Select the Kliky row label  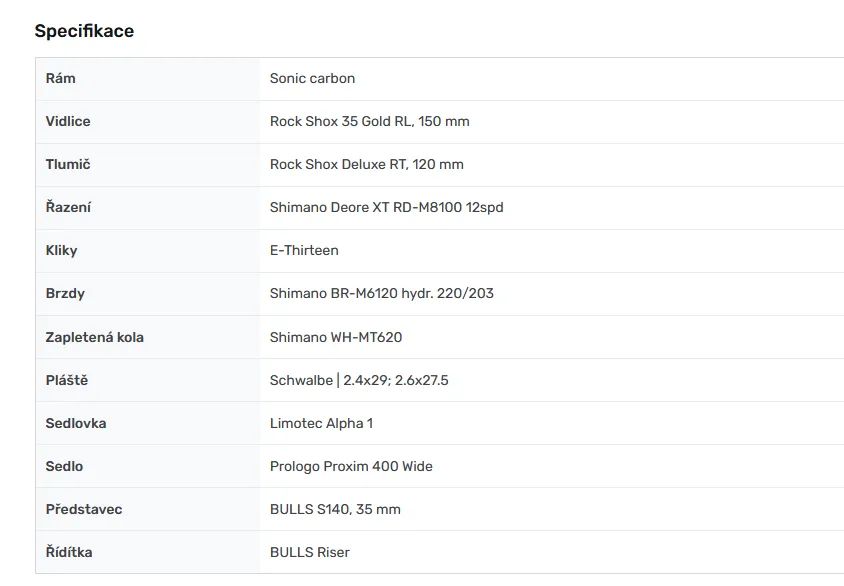(x=61, y=250)
